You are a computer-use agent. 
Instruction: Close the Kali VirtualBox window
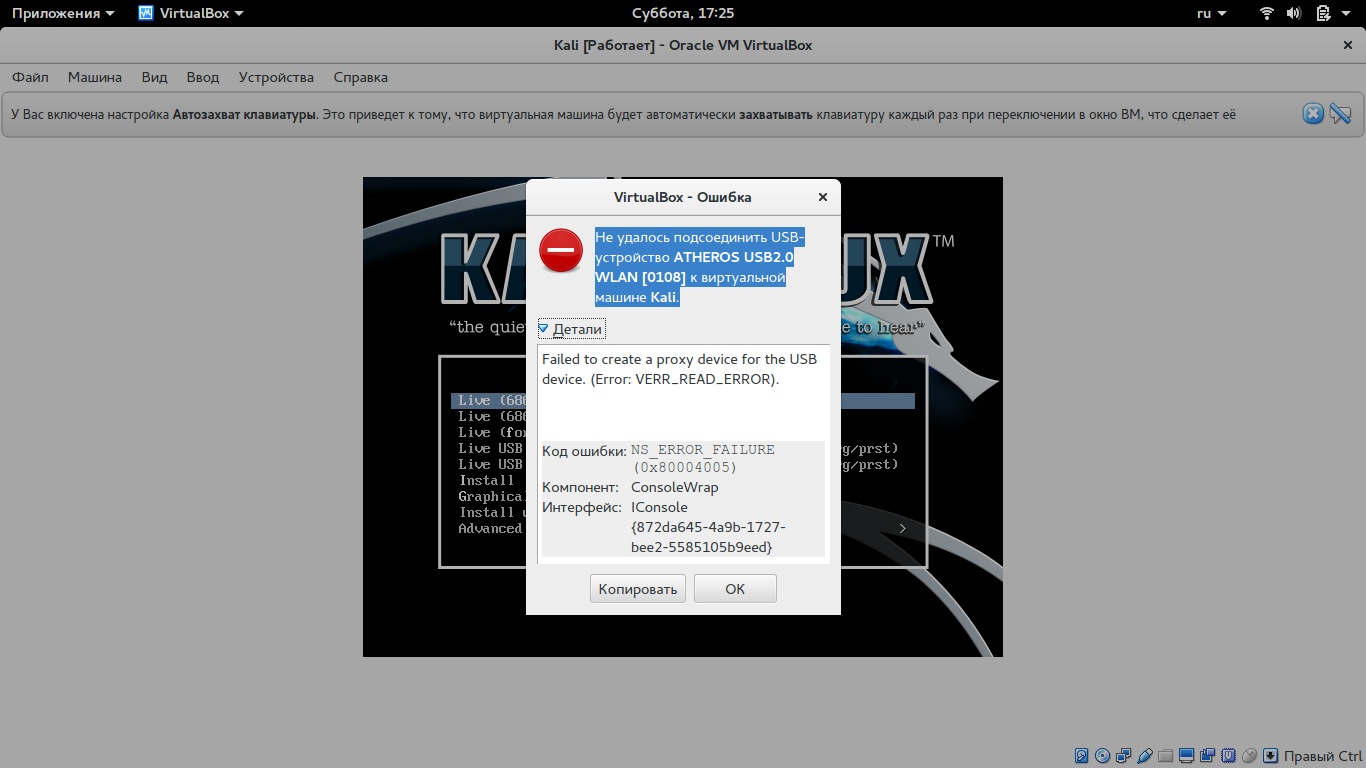point(1347,45)
